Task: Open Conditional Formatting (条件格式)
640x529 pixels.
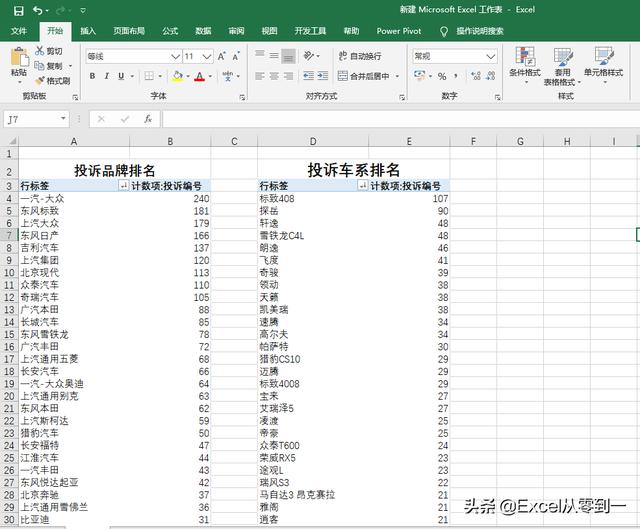Action: point(525,65)
